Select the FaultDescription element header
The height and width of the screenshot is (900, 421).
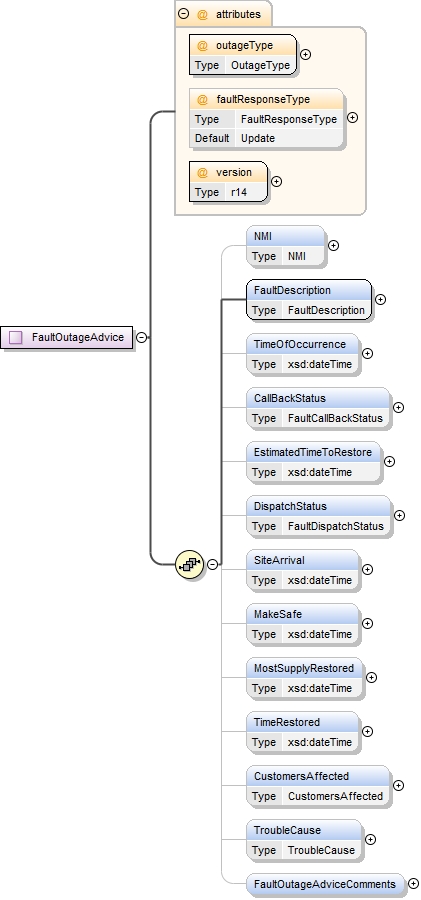pyautogui.click(x=310, y=290)
